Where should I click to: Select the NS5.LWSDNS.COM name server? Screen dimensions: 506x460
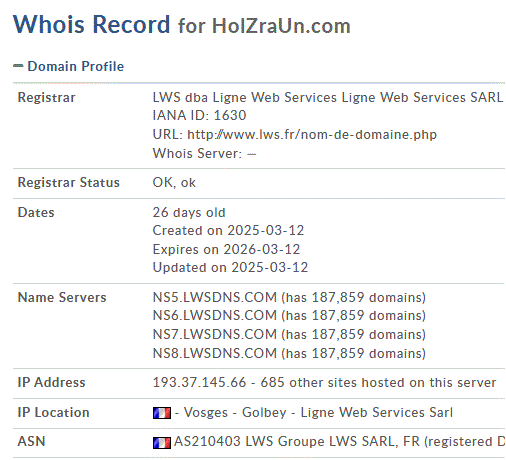click(x=215, y=297)
